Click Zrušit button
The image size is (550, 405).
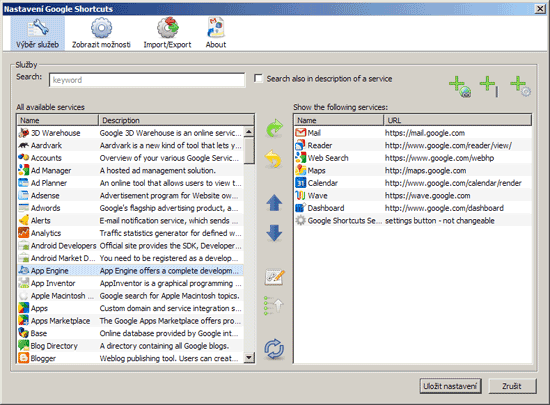512,386
